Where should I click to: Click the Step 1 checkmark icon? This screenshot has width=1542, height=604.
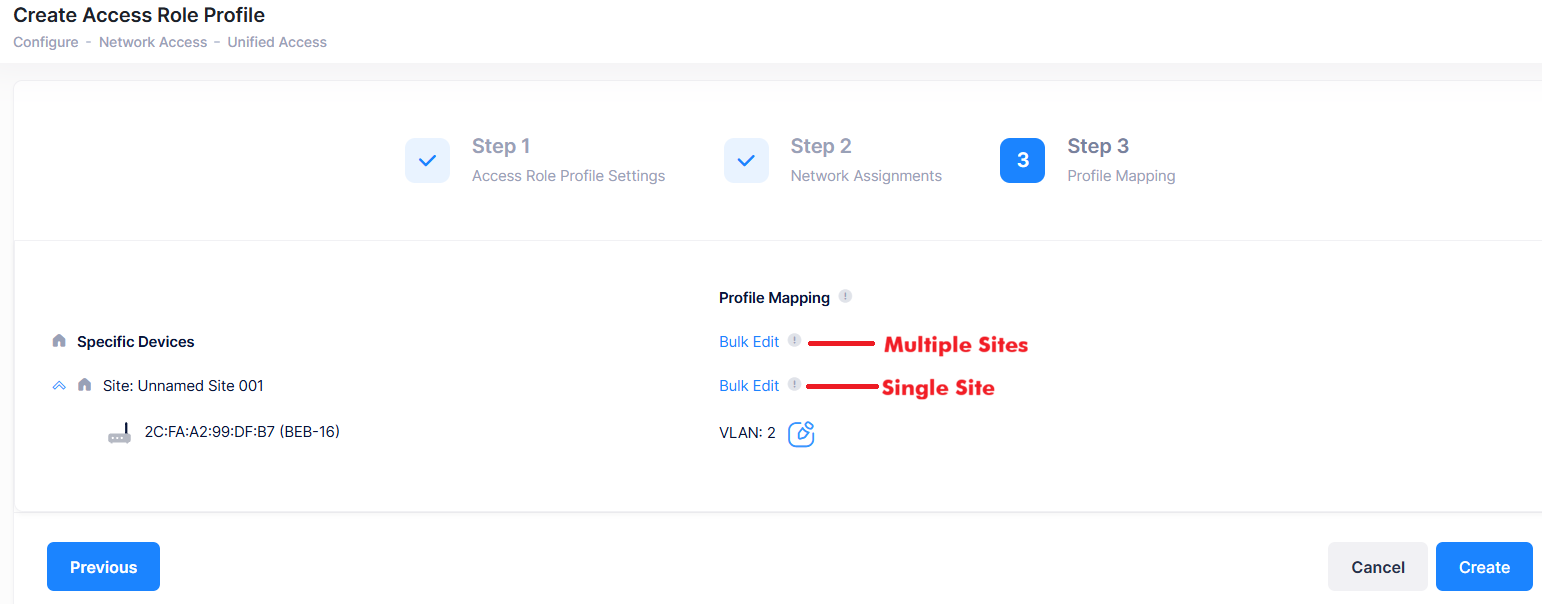[x=427, y=160]
